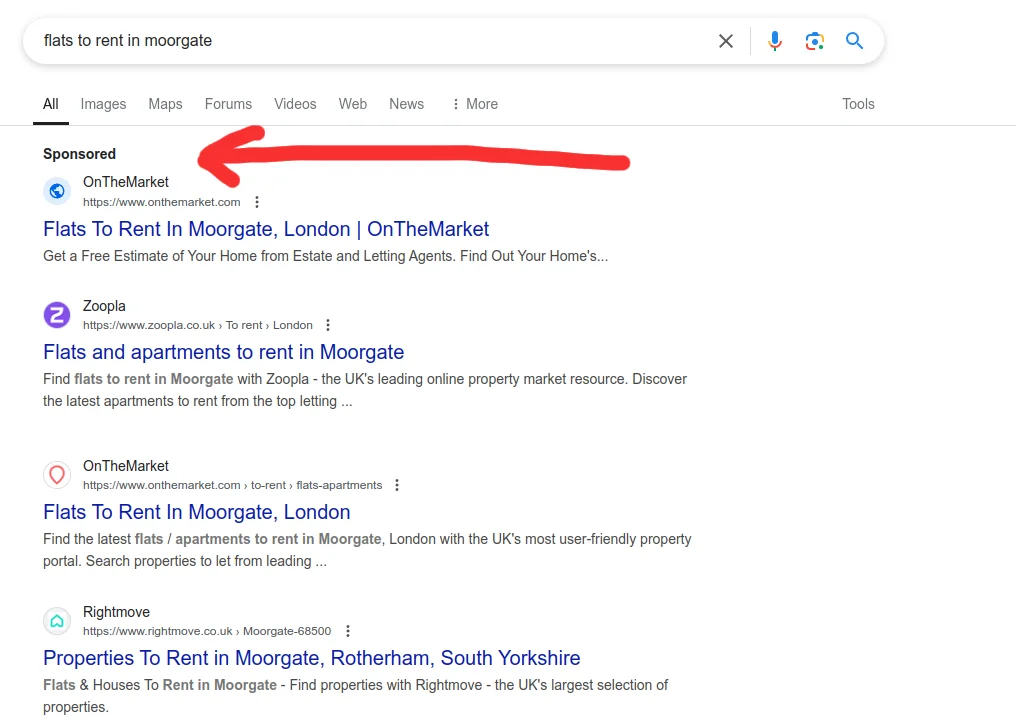Open three-dot options next to Rightmove URL

[348, 631]
